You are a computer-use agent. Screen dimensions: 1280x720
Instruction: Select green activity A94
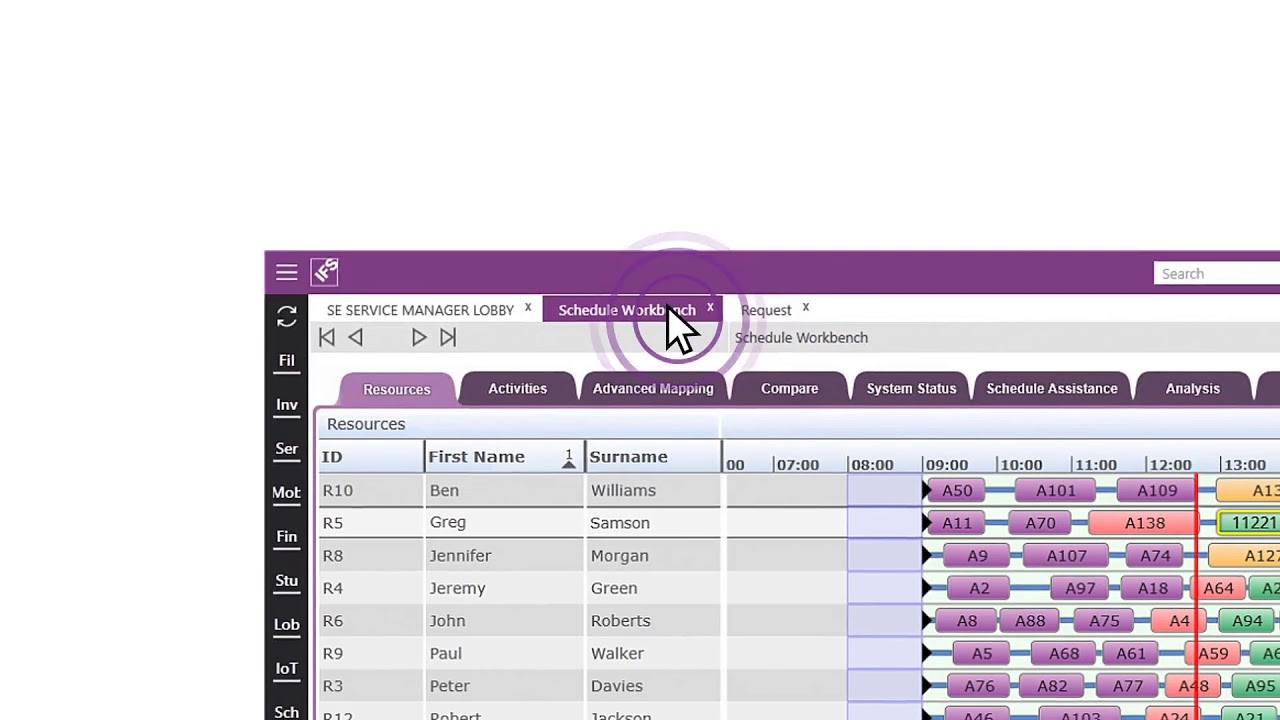pyautogui.click(x=1247, y=621)
